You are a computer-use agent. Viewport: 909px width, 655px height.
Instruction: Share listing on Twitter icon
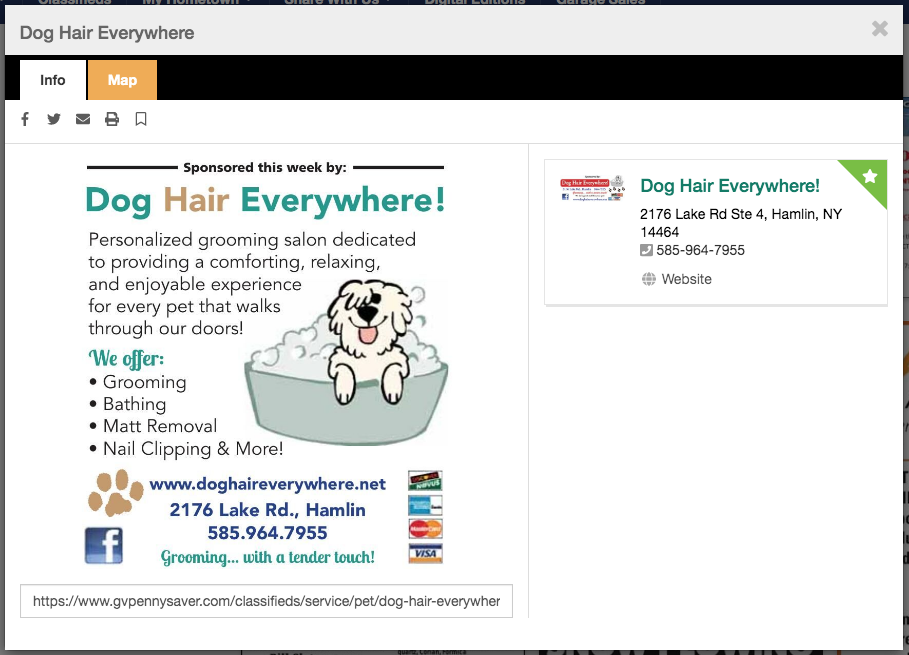(x=54, y=119)
